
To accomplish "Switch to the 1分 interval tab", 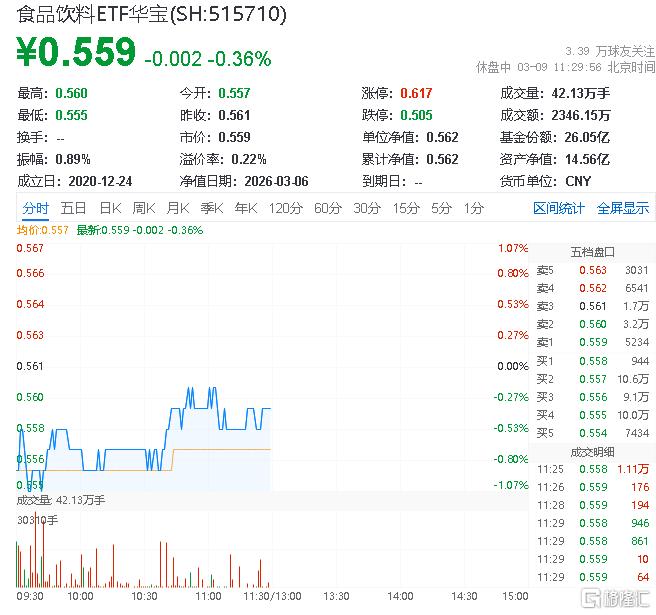I will tap(473, 208).
